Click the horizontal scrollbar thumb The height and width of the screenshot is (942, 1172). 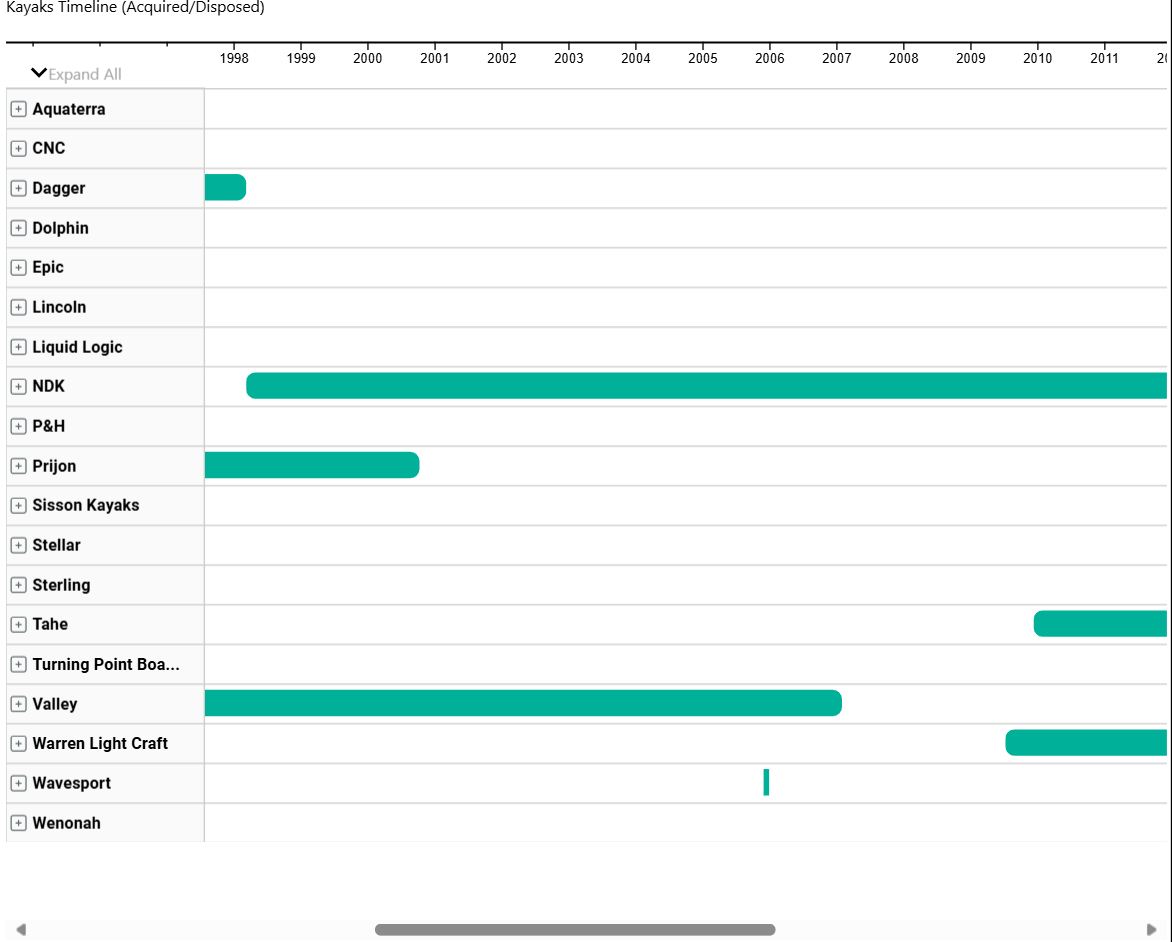575,929
